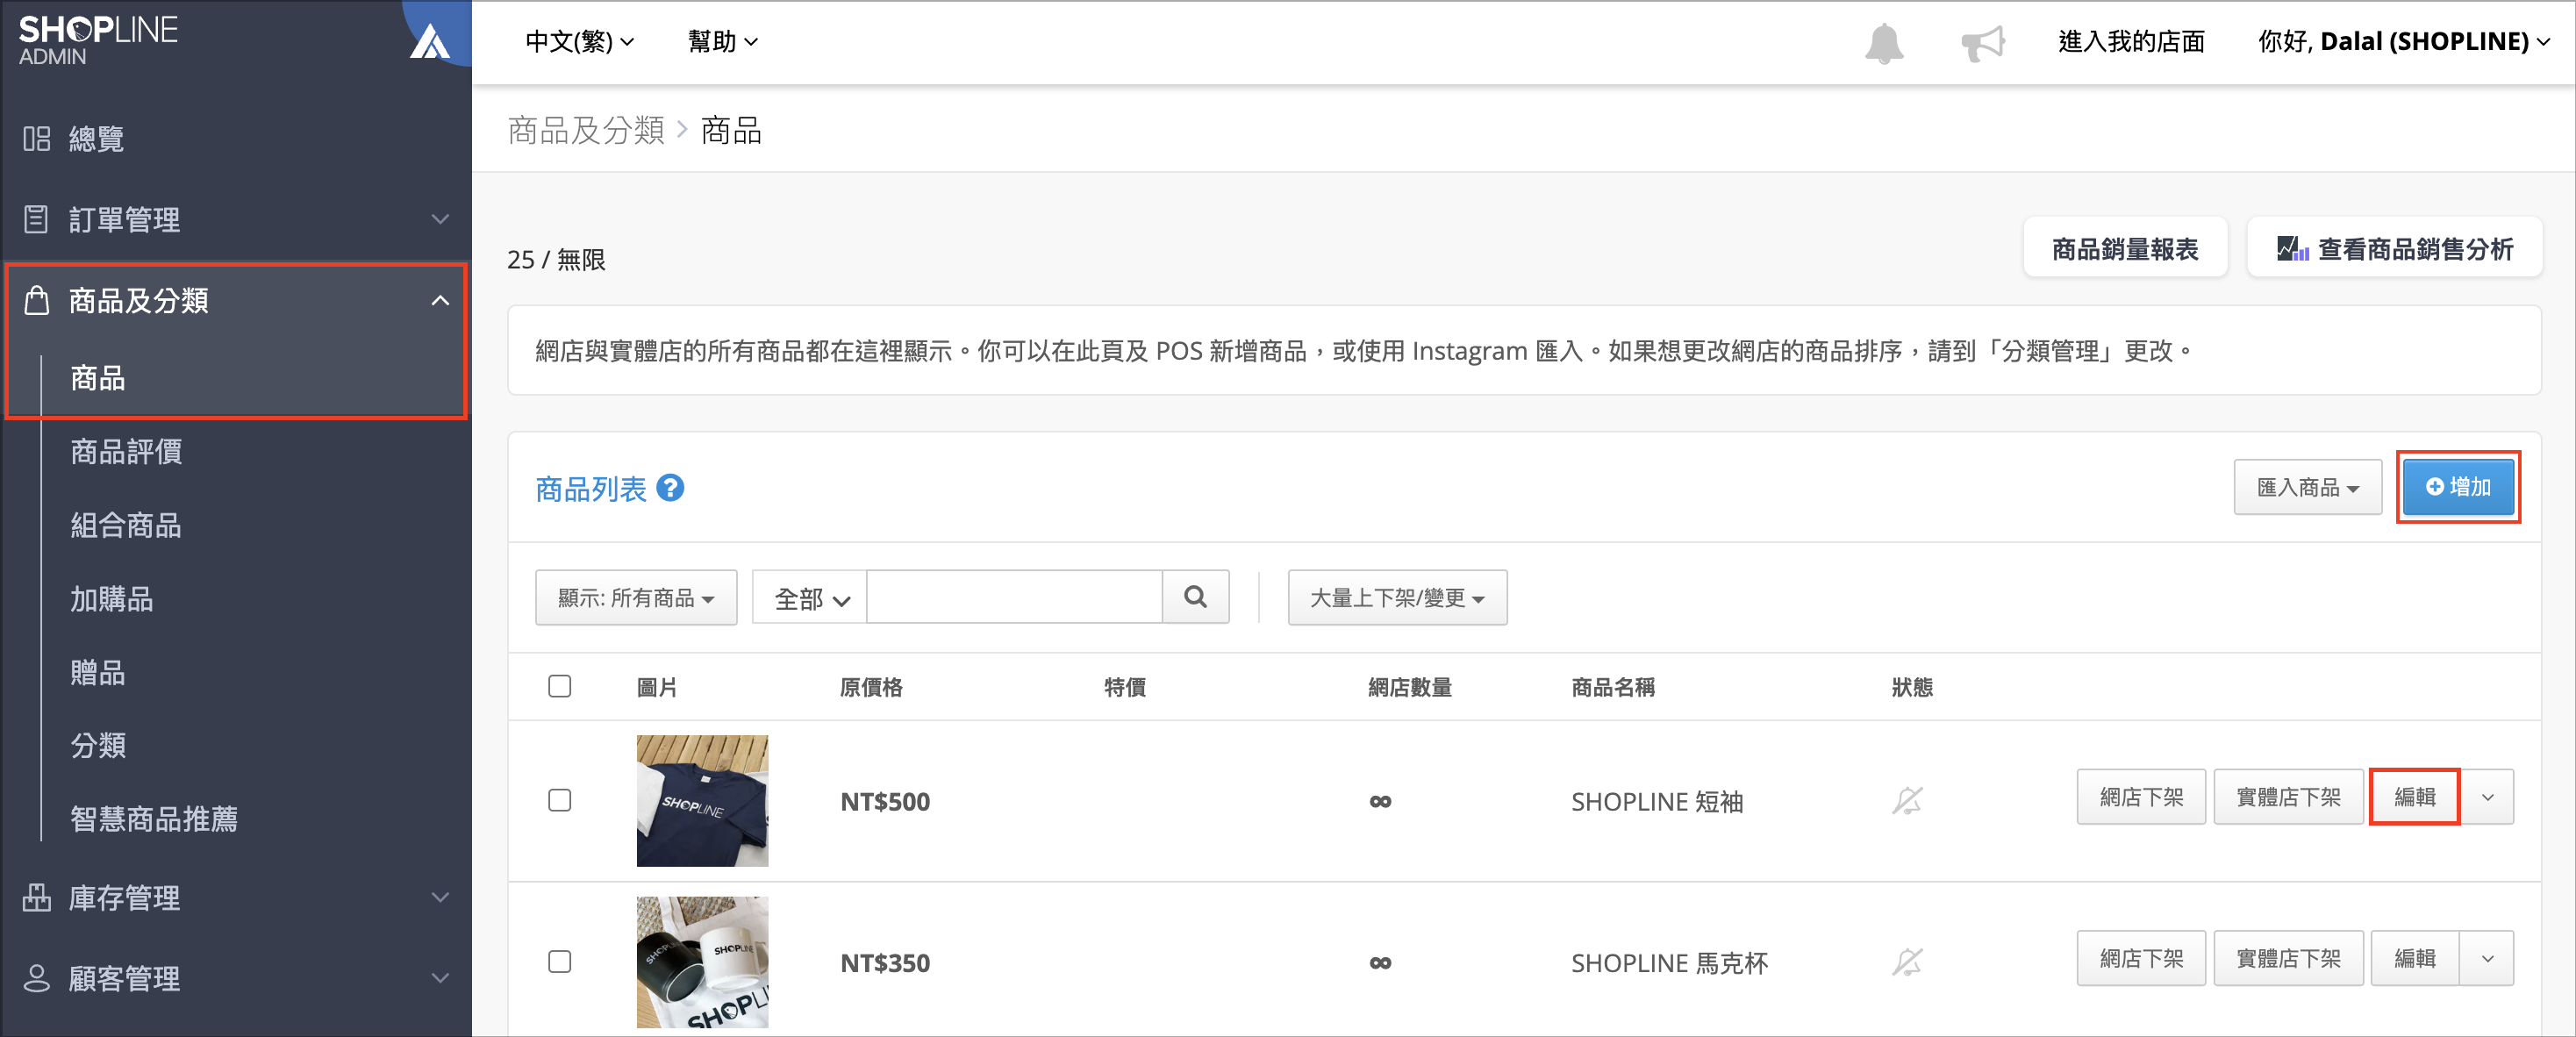Screen dimensions: 2576x1037
Task: Click the muted bell status icon for SHOPLINE 短袖
Action: (1907, 800)
